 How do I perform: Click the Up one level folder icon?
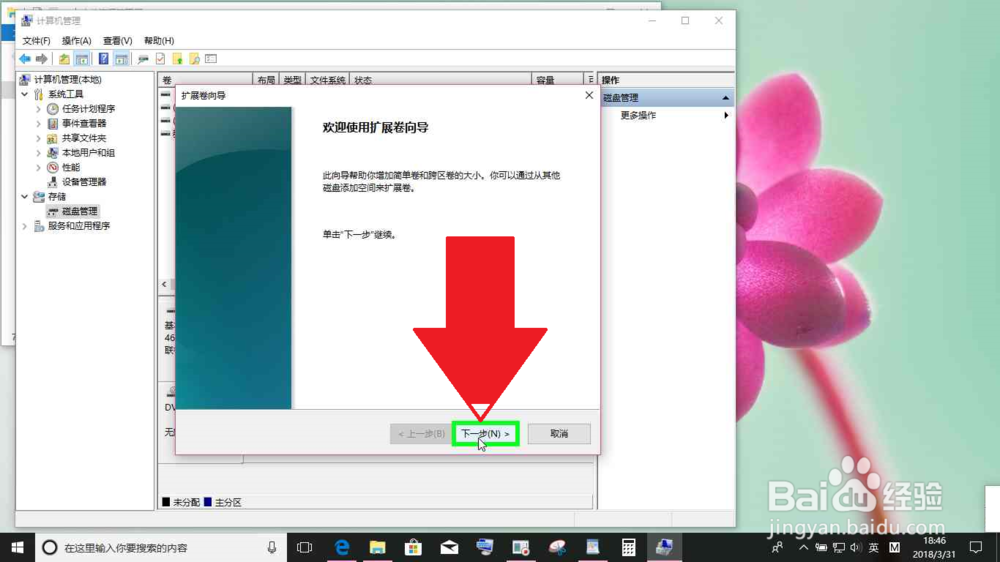(64, 59)
